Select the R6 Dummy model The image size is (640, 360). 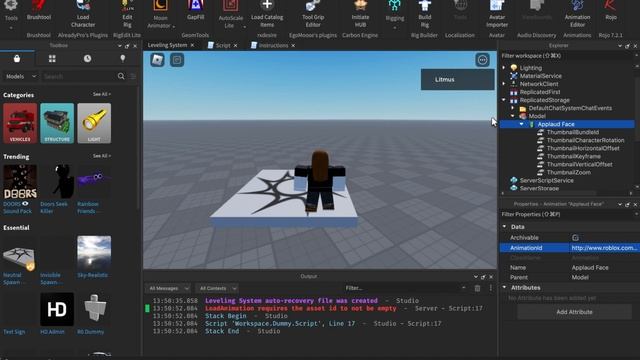pyautogui.click(x=94, y=309)
